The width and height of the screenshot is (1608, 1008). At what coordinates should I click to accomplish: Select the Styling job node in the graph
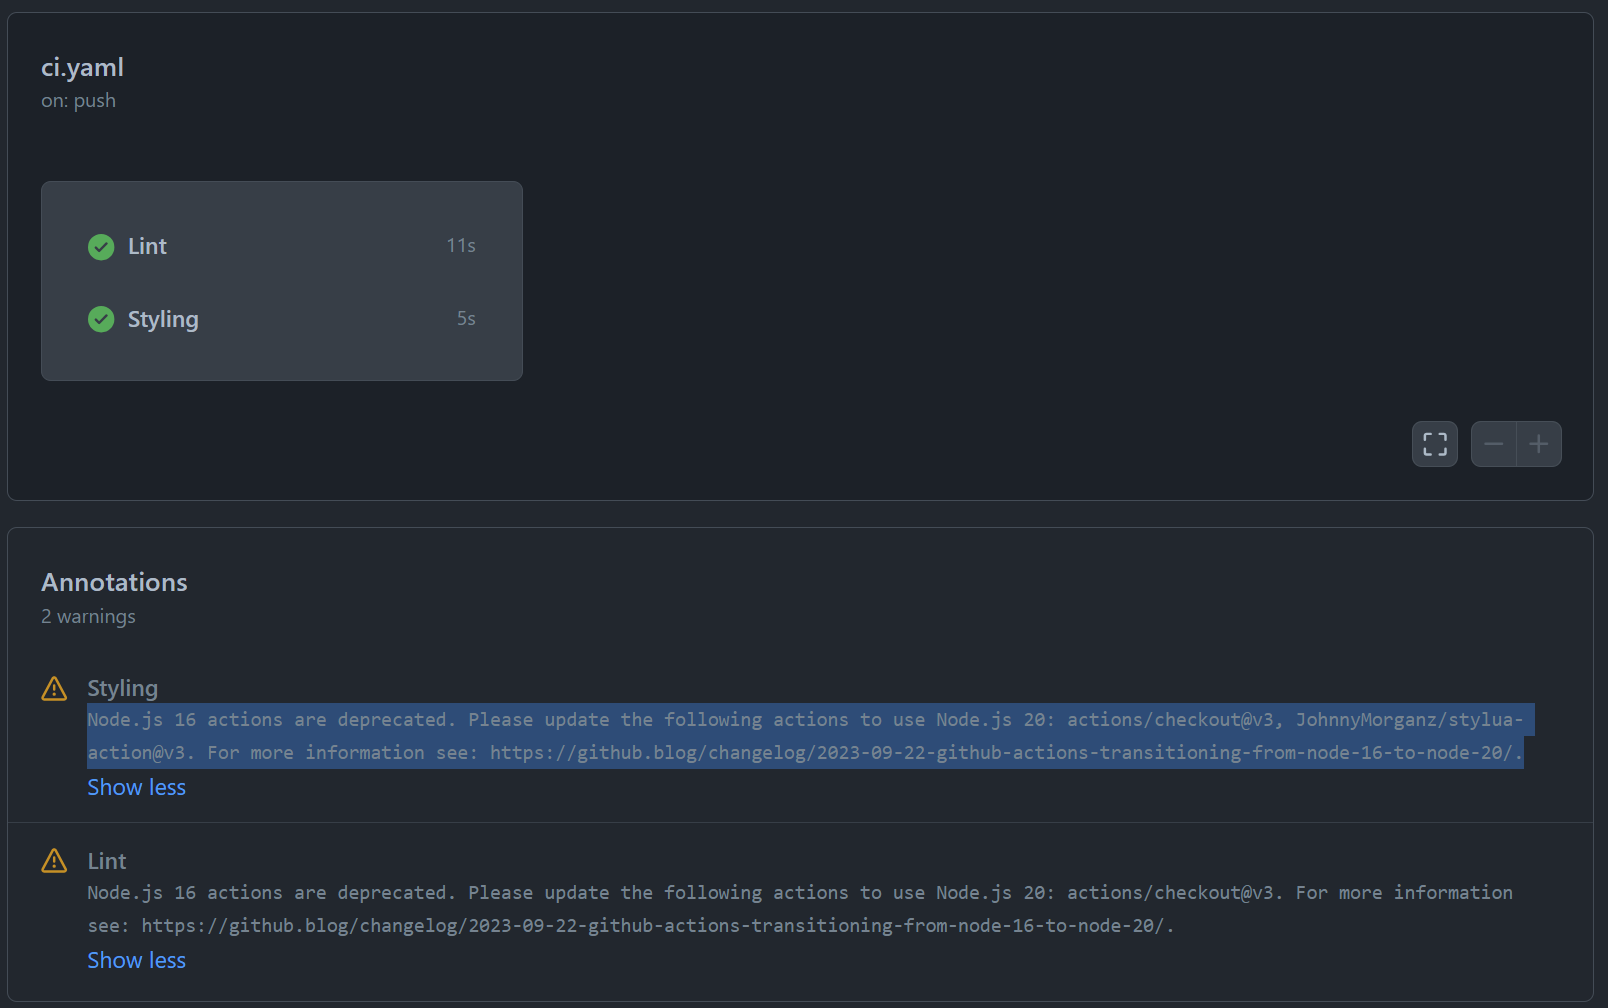(x=163, y=319)
